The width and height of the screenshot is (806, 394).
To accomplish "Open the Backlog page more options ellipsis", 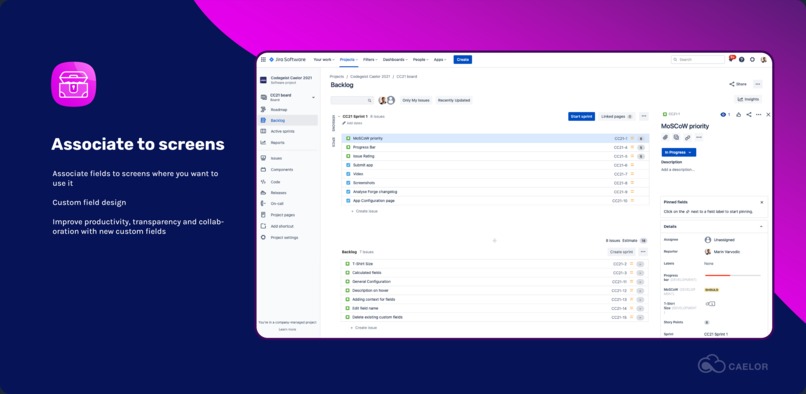I will point(758,84).
